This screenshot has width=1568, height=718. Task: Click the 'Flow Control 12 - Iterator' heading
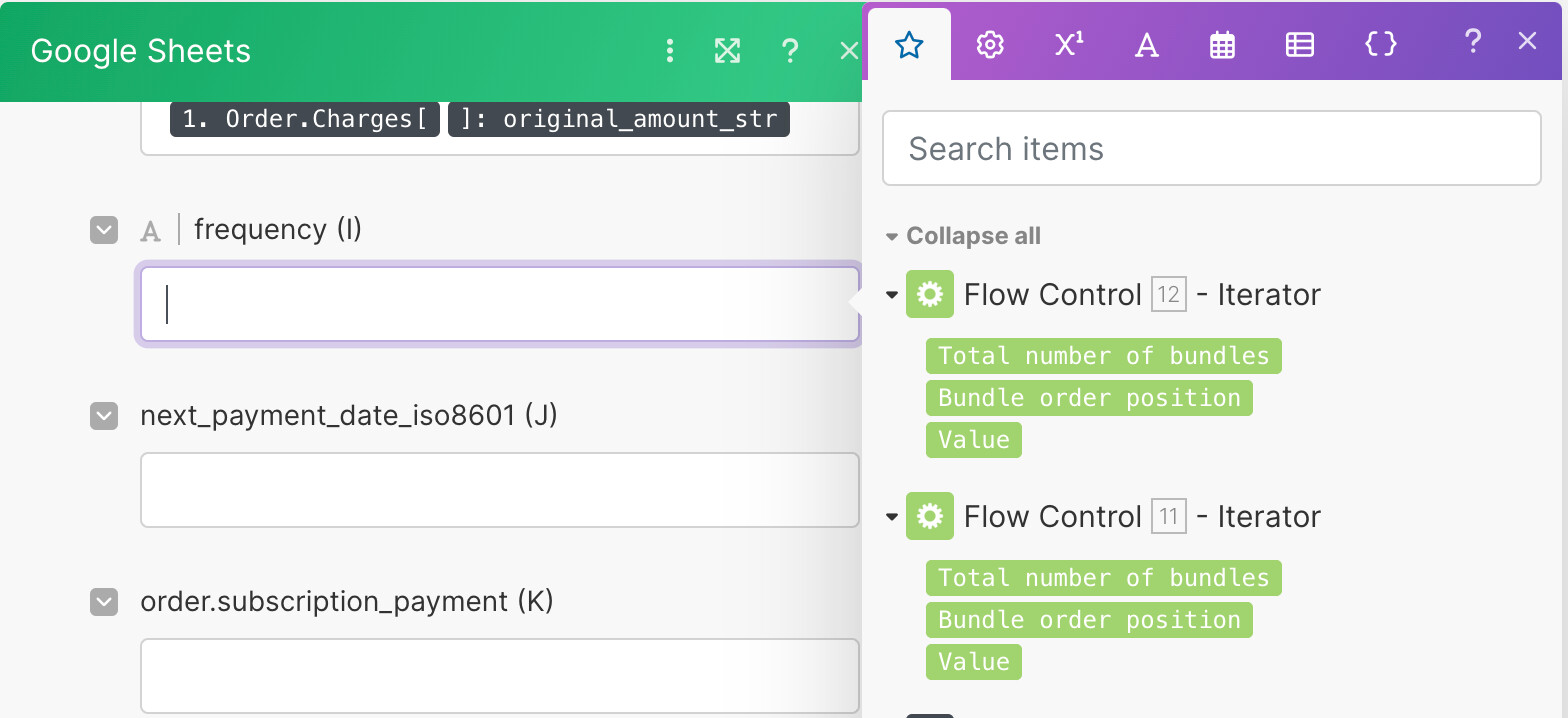[x=1142, y=295]
